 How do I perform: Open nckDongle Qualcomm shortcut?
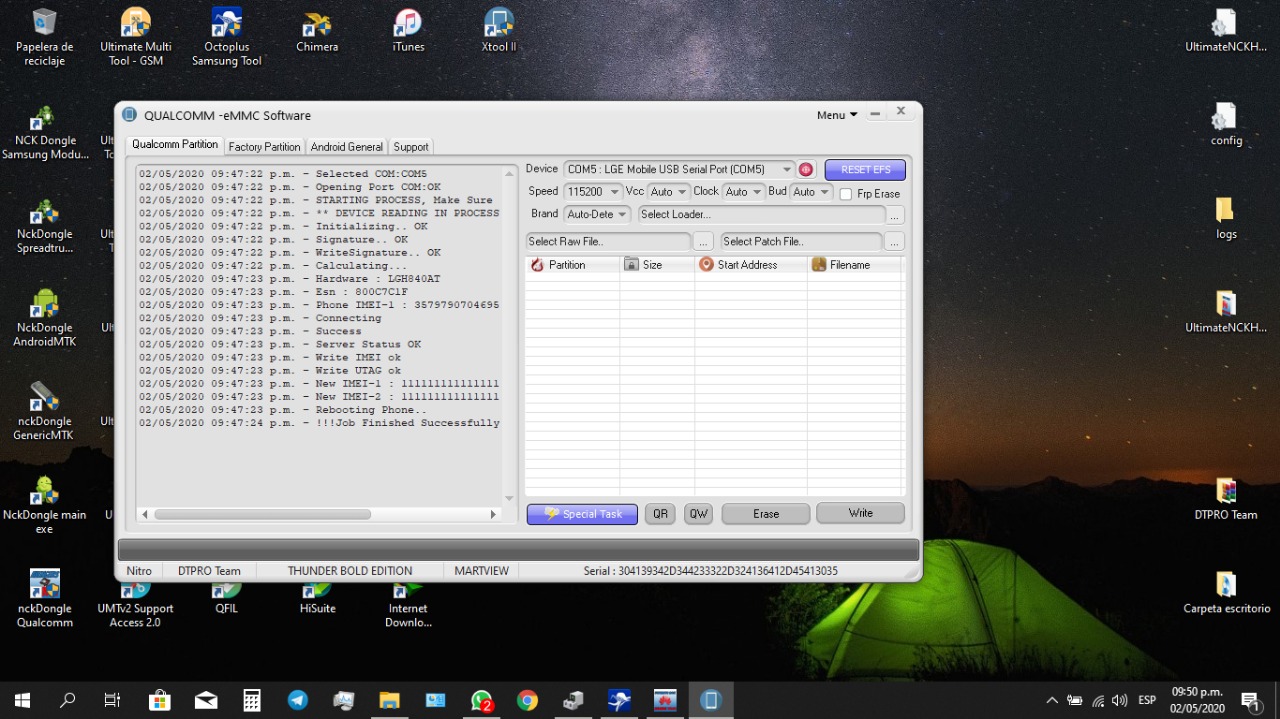44,599
